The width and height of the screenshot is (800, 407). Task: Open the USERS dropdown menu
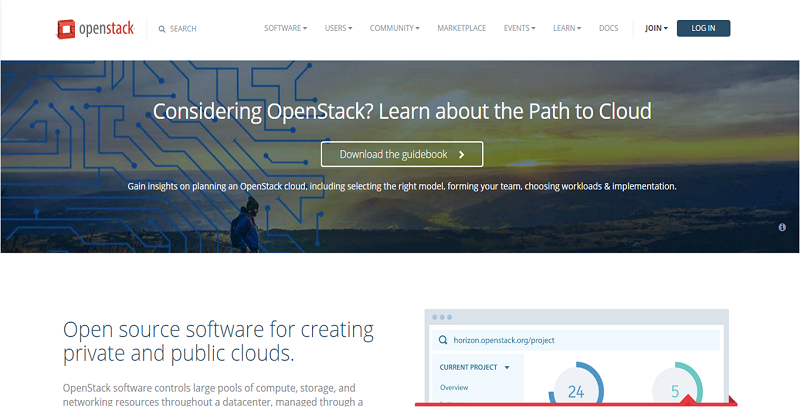(x=338, y=28)
